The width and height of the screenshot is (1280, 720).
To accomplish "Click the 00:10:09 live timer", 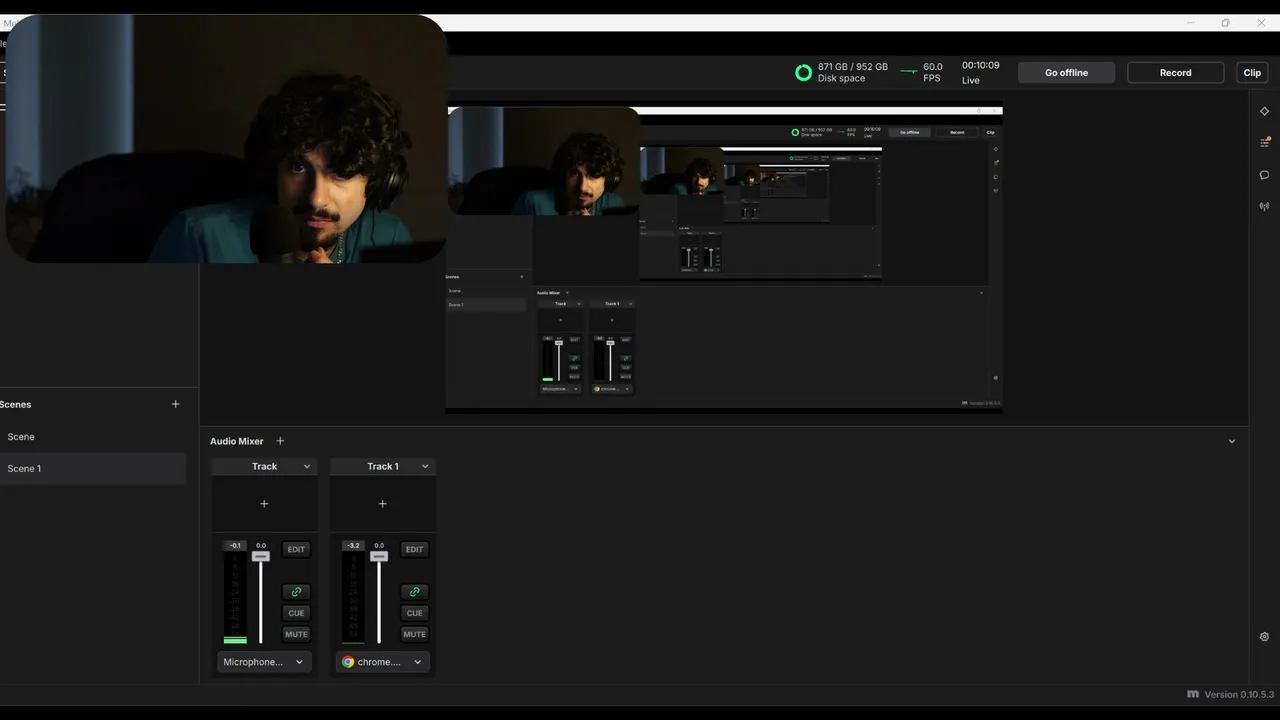I will (x=981, y=65).
